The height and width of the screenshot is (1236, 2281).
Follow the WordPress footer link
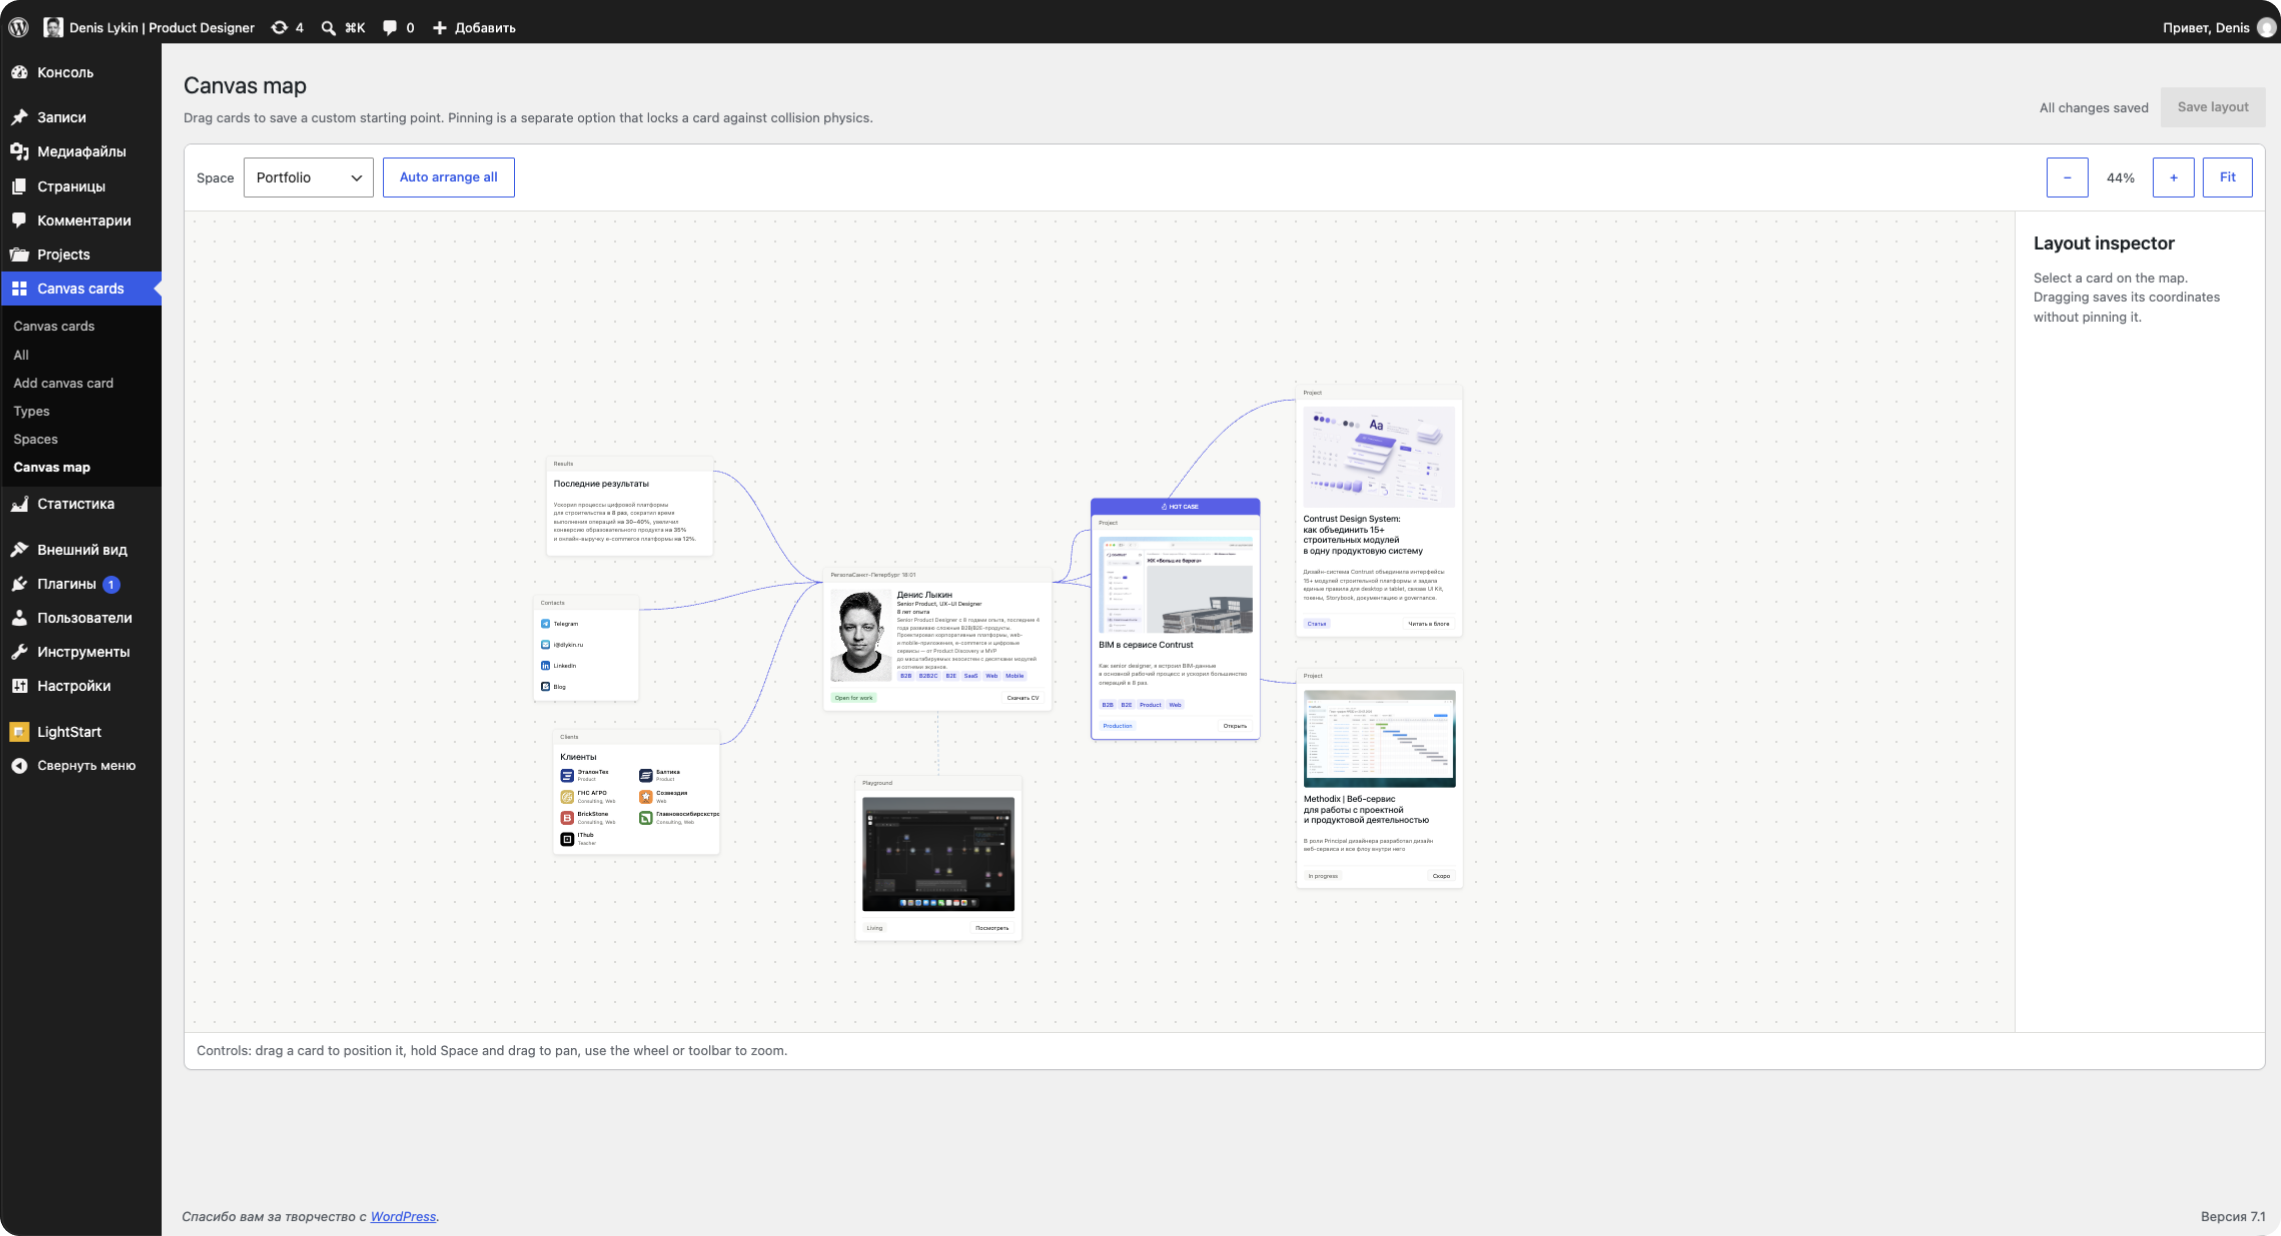pos(403,1216)
